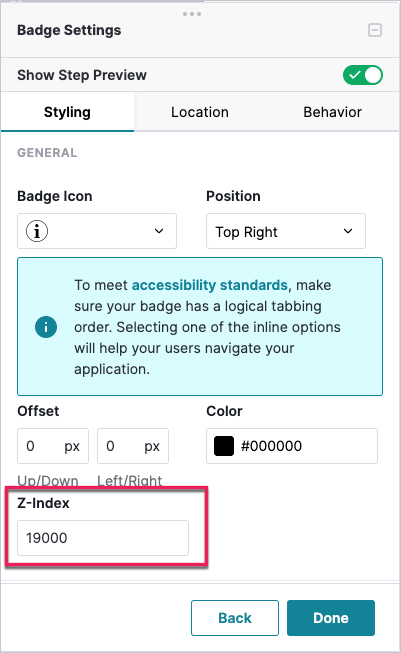Click the three-dot drag handle at top
This screenshot has width=401, height=653.
click(192, 14)
